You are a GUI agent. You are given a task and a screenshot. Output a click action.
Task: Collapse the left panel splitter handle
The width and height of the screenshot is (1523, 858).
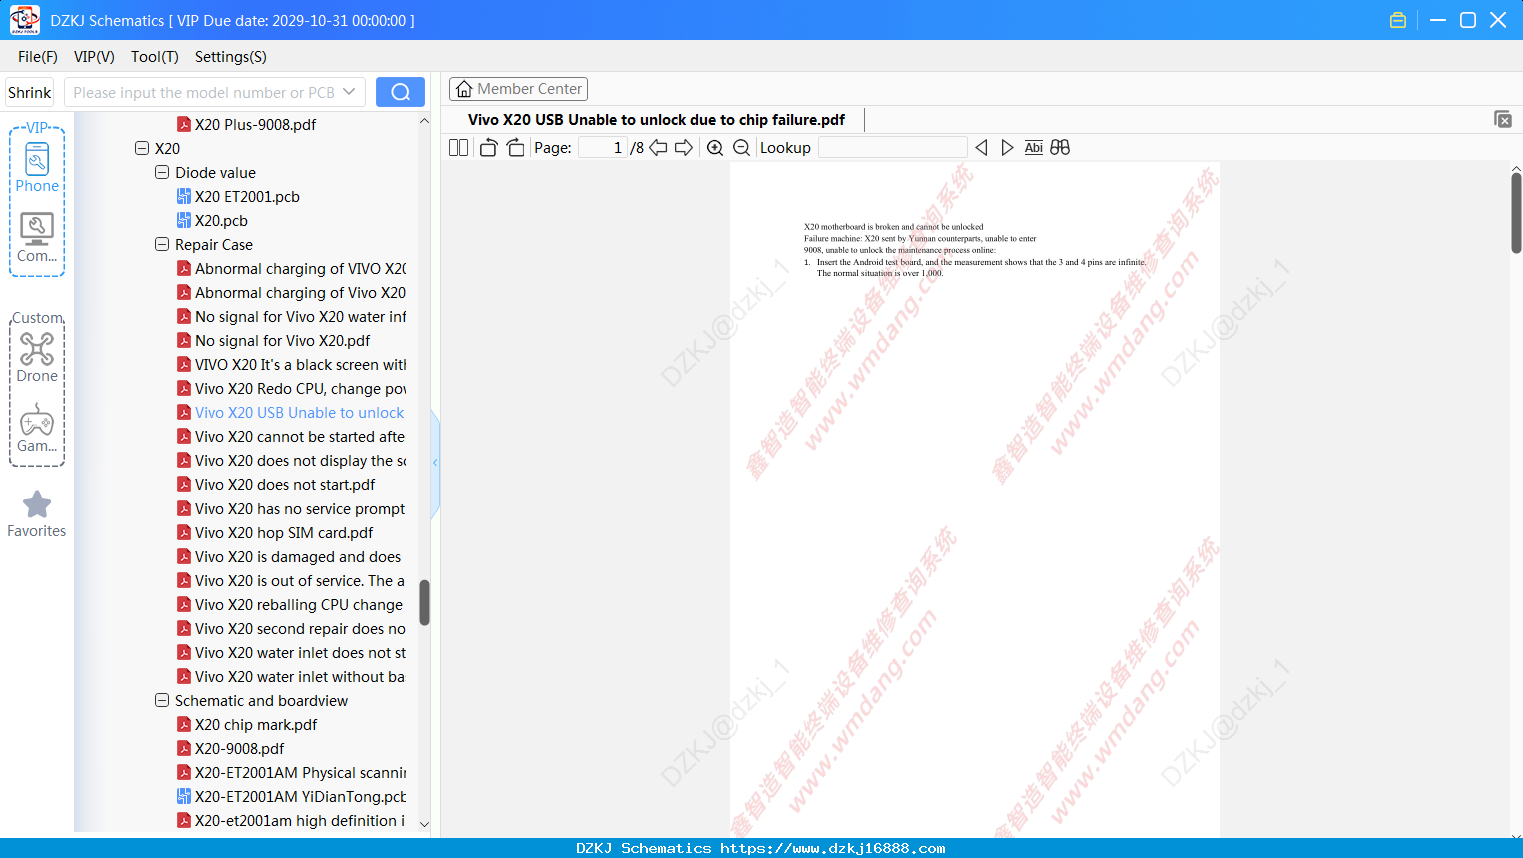[435, 463]
